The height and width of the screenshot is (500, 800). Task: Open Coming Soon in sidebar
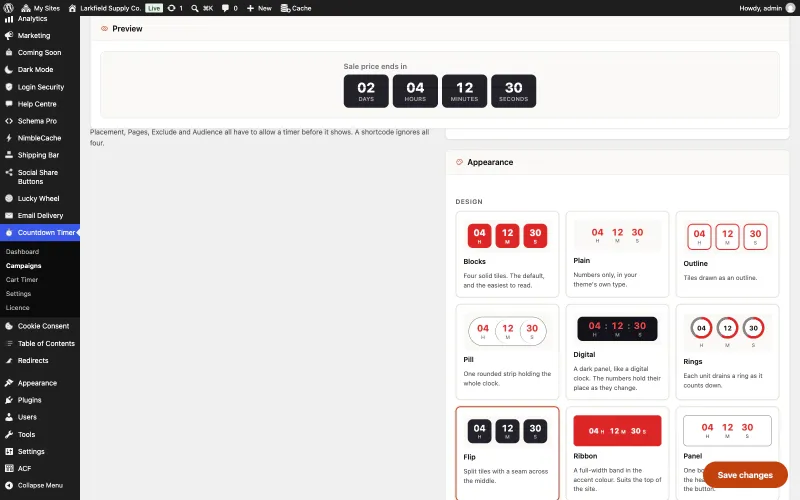pos(40,53)
